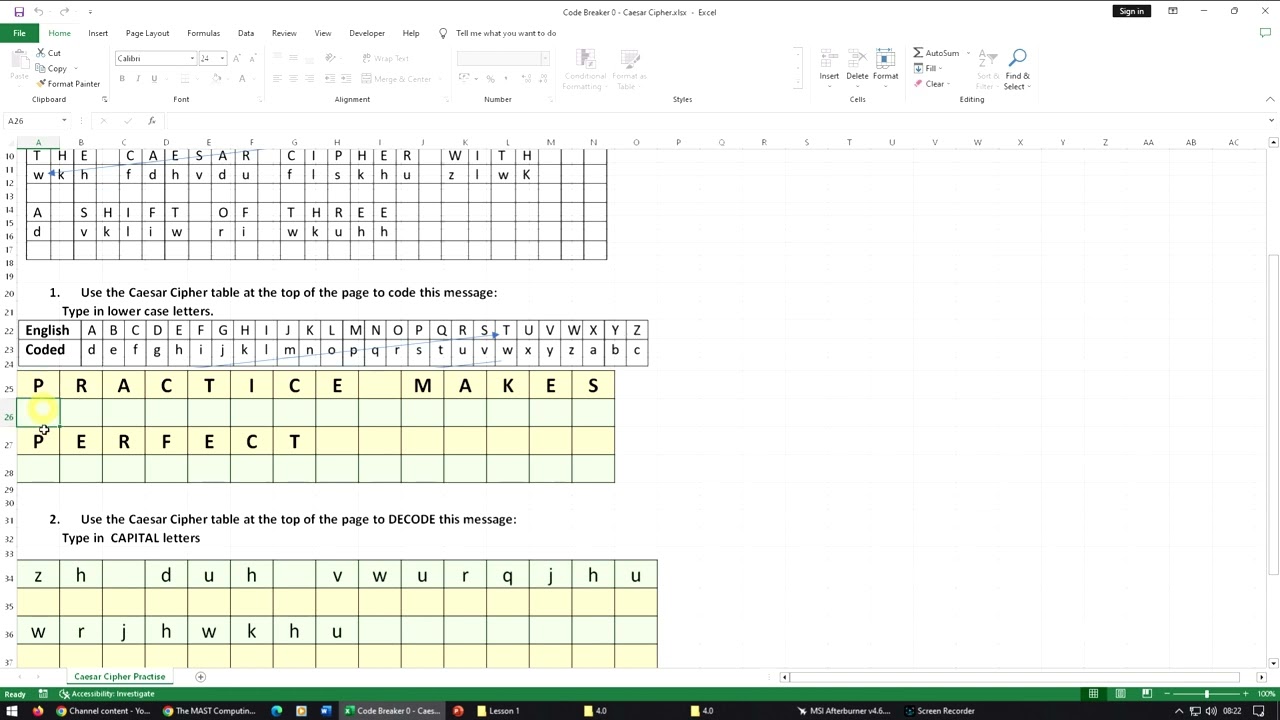
Task: Collapse the ribbon with the chevron
Action: pyautogui.click(x=1270, y=99)
